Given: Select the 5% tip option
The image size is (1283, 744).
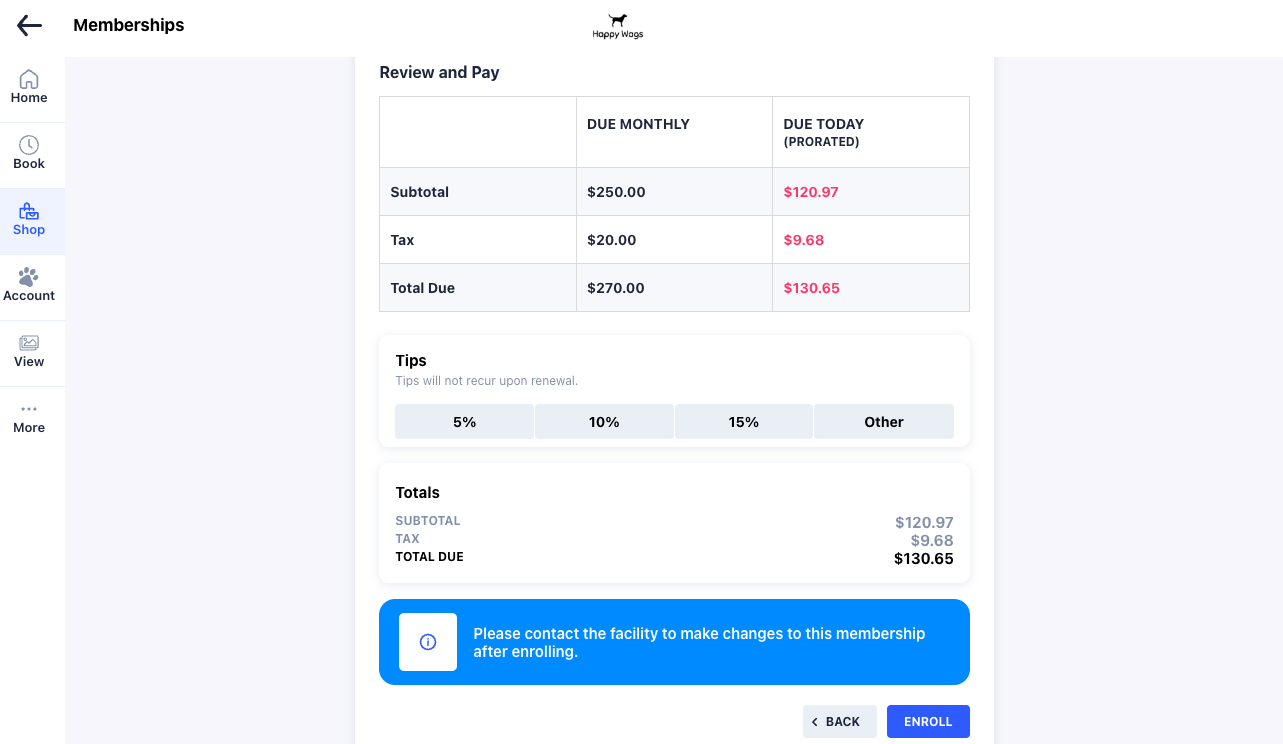Looking at the screenshot, I should point(464,421).
